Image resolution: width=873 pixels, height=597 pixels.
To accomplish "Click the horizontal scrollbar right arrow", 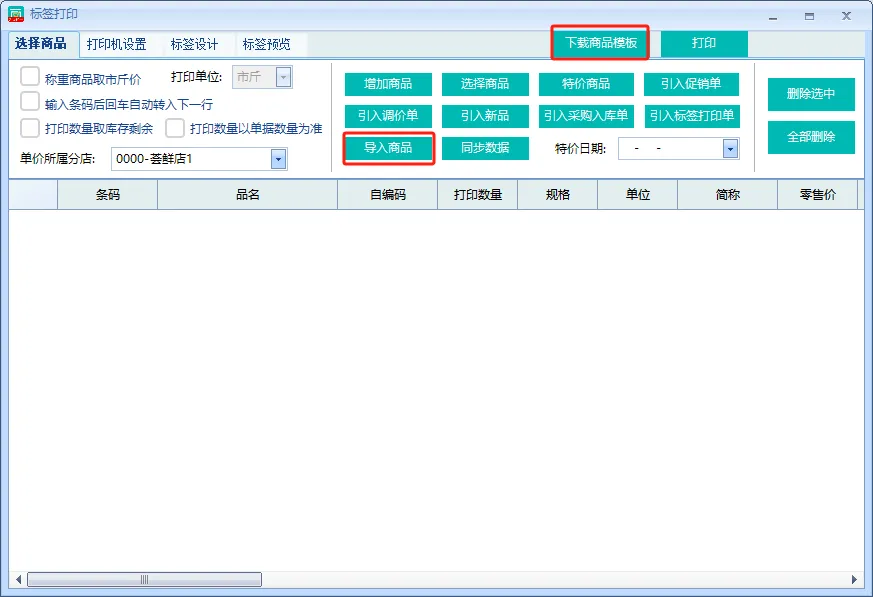I will [854, 579].
